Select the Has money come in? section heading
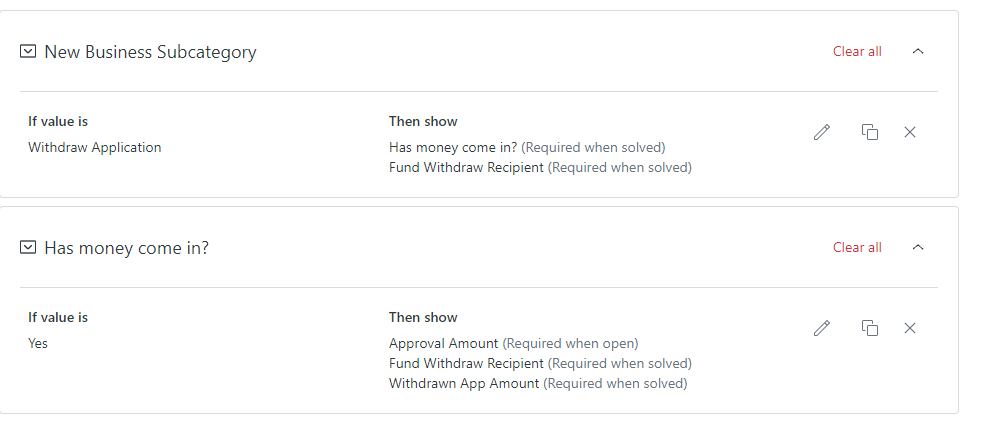The height and width of the screenshot is (428, 990). (x=126, y=248)
